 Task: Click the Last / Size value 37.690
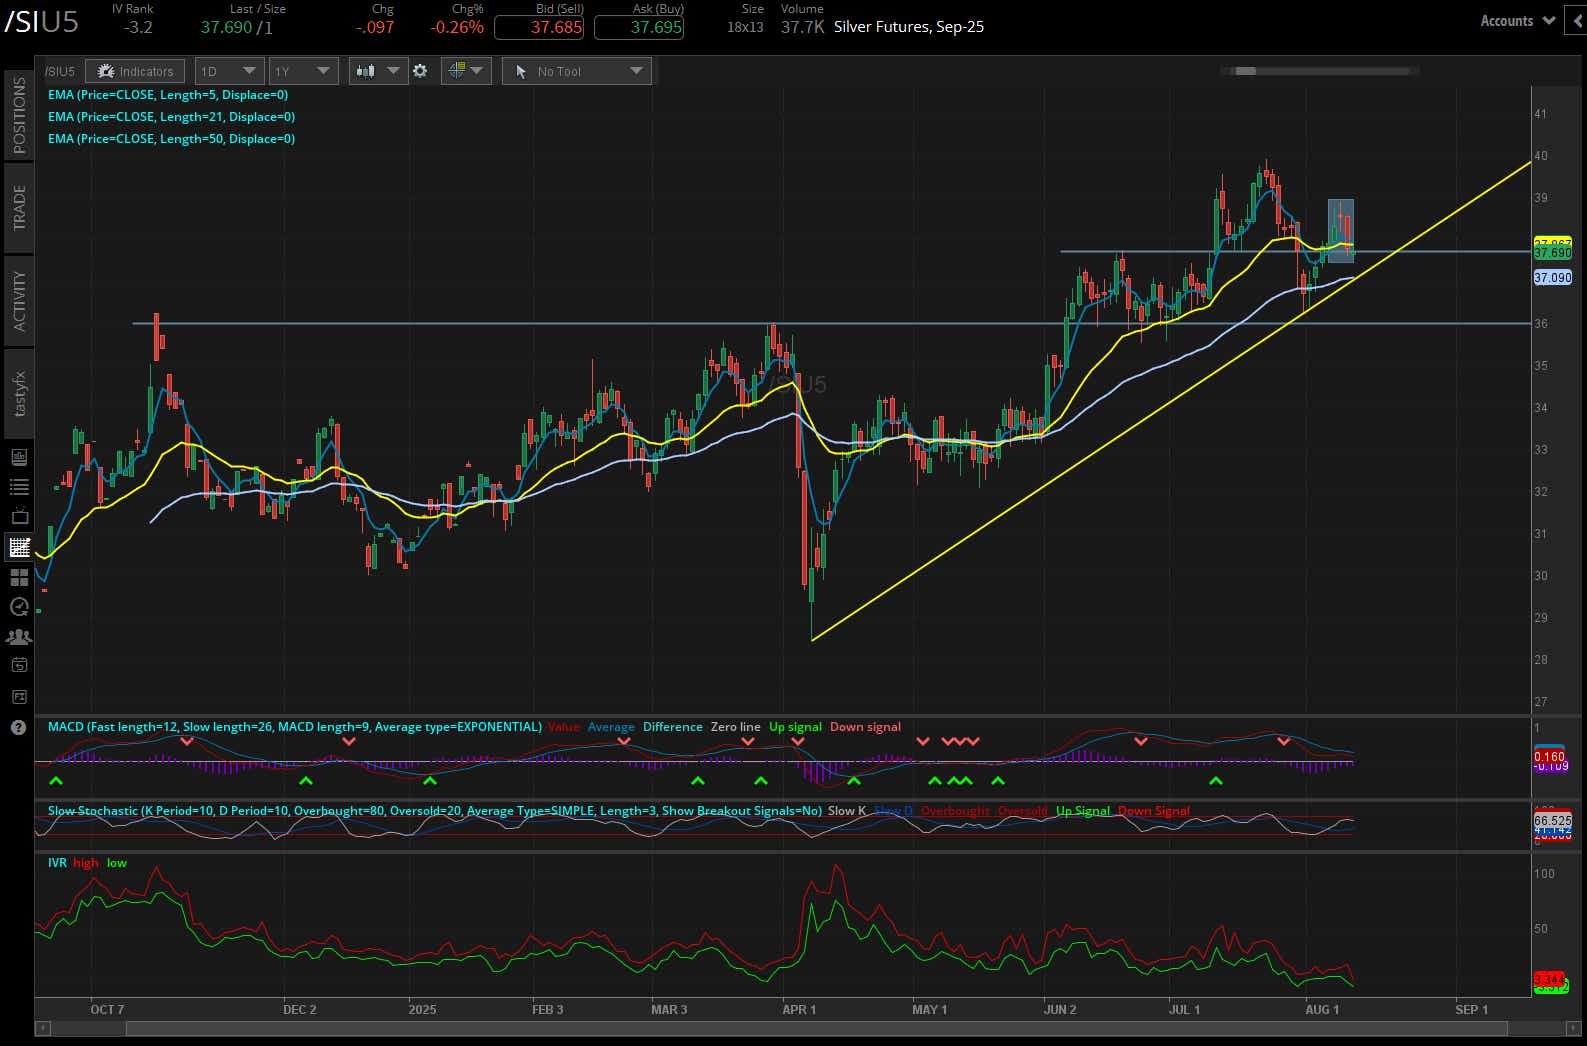click(x=226, y=27)
